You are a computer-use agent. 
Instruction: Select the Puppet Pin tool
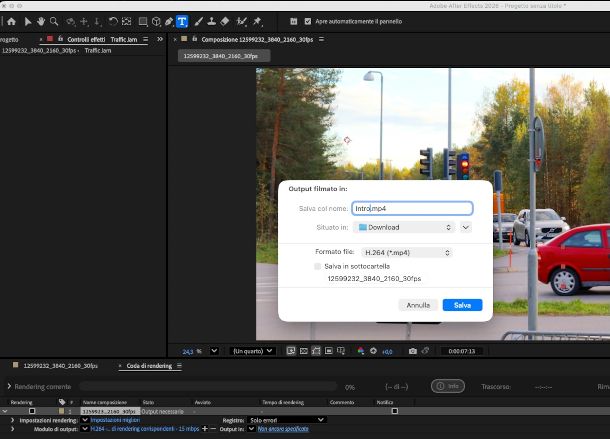pyautogui.click(x=257, y=21)
